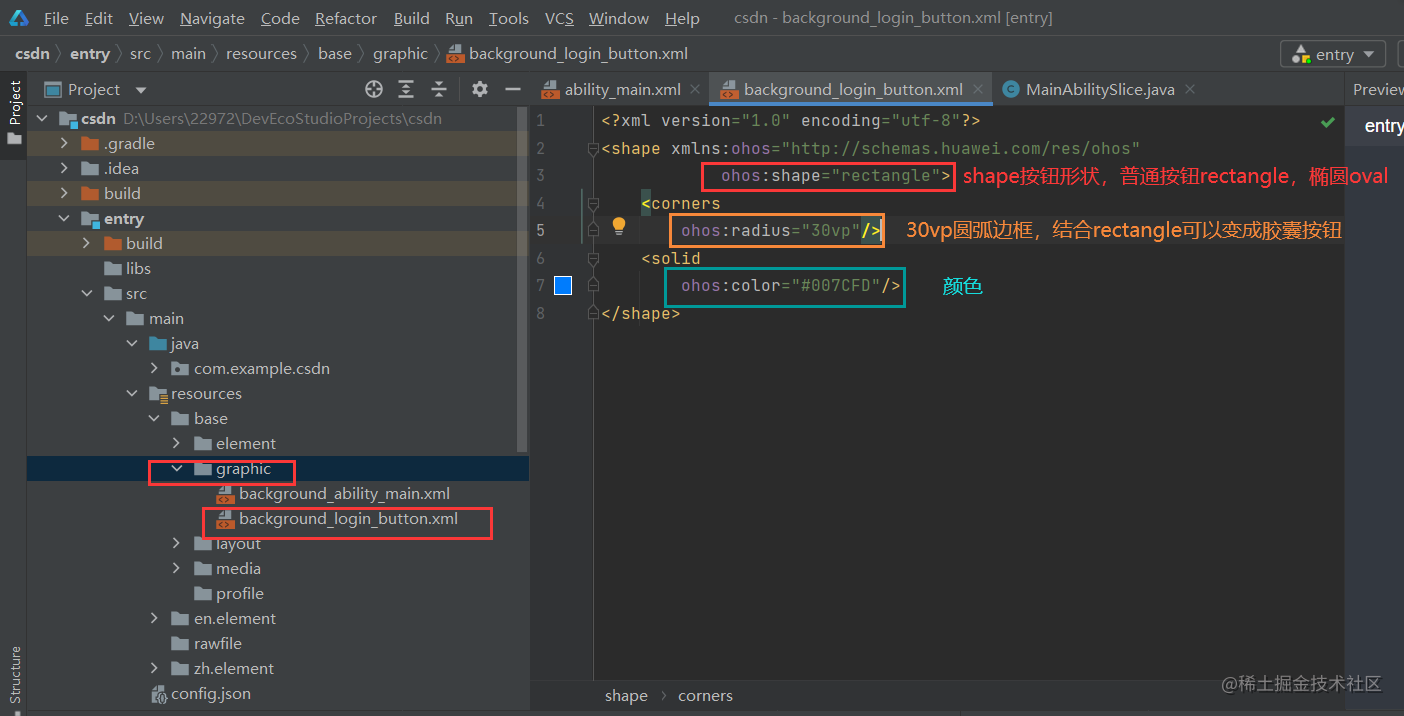Image resolution: width=1404 pixels, height=716 pixels.
Task: Click the Collapse All icon in Project panel
Action: [x=439, y=89]
